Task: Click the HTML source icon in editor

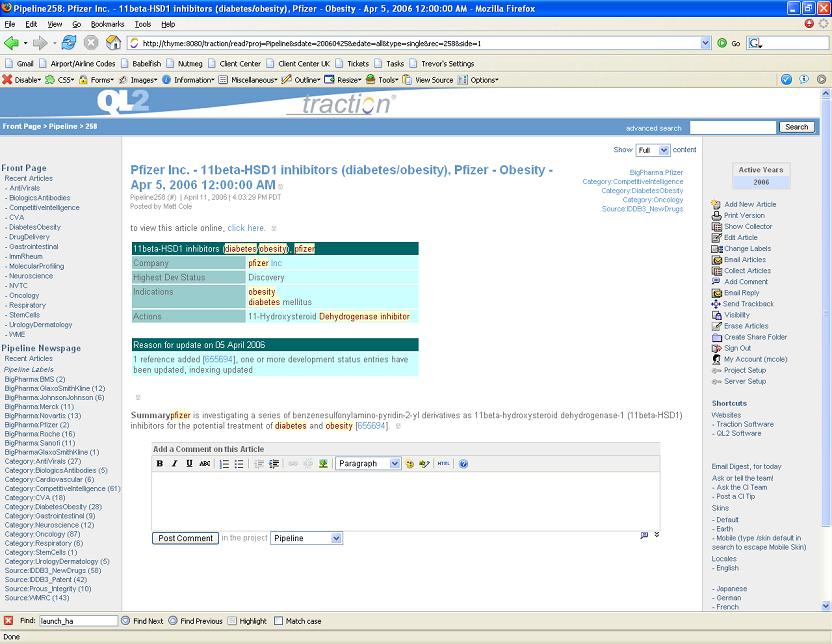Action: pos(444,464)
